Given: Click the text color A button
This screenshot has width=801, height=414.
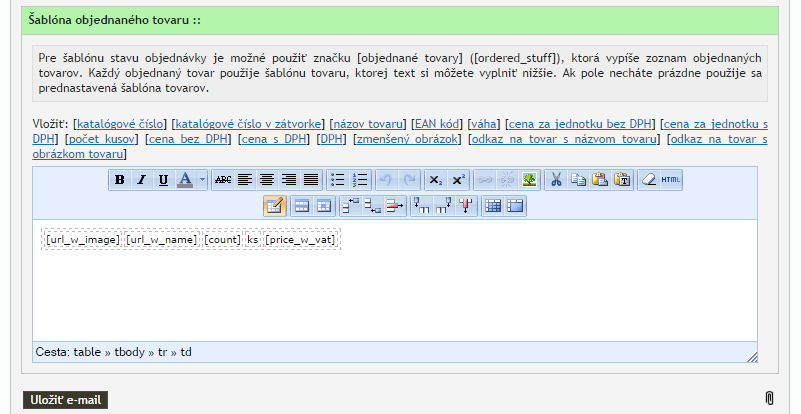Looking at the screenshot, I should (x=185, y=180).
